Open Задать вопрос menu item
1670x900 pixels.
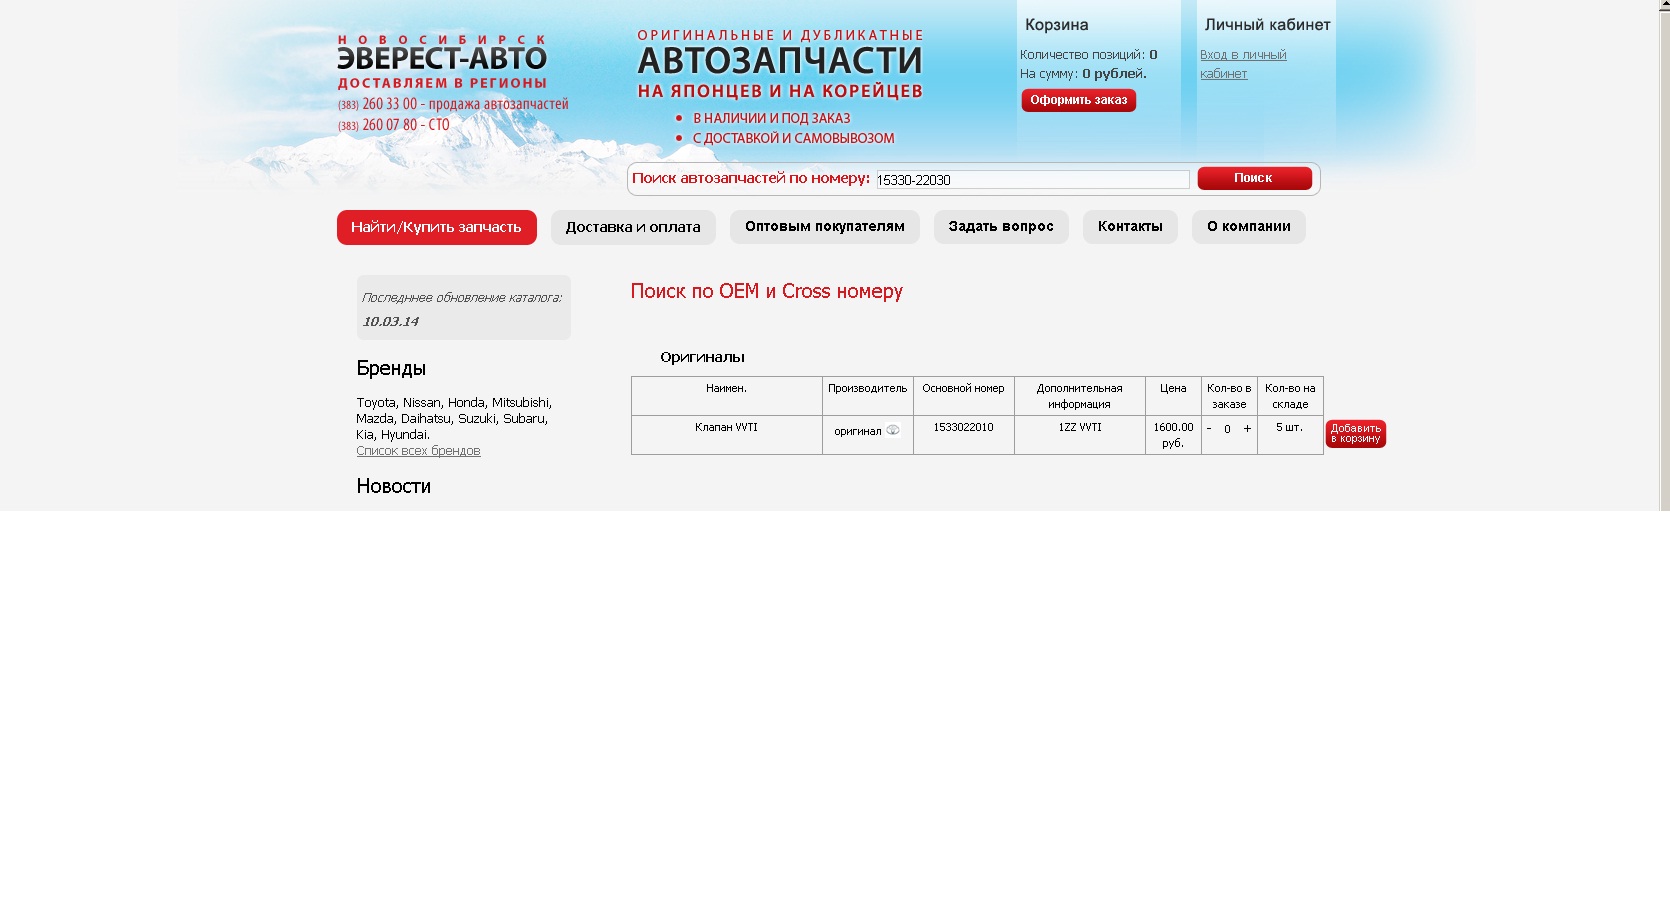1001,227
